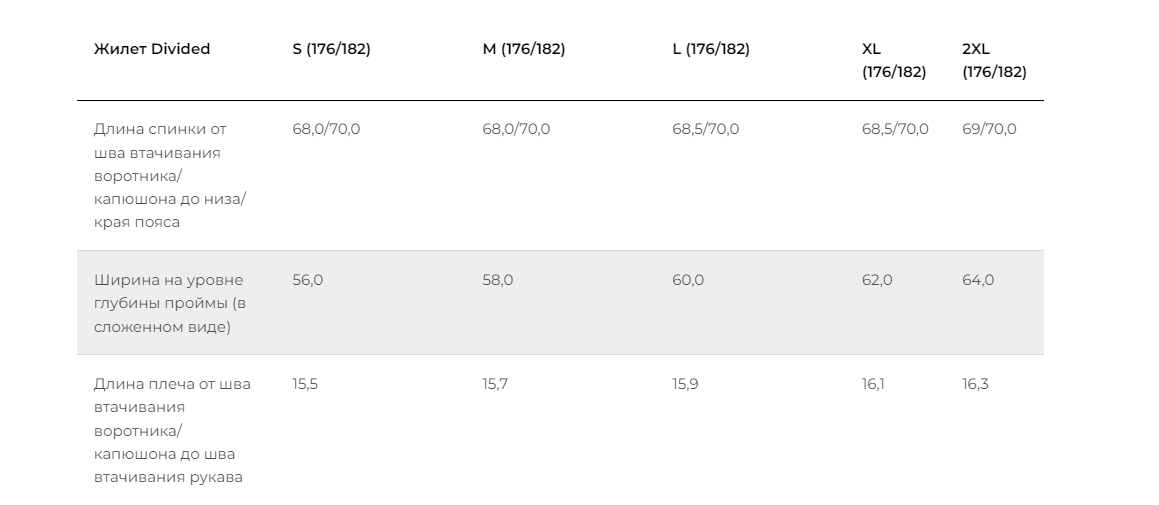Click width value 58,0 for size M

(x=497, y=280)
